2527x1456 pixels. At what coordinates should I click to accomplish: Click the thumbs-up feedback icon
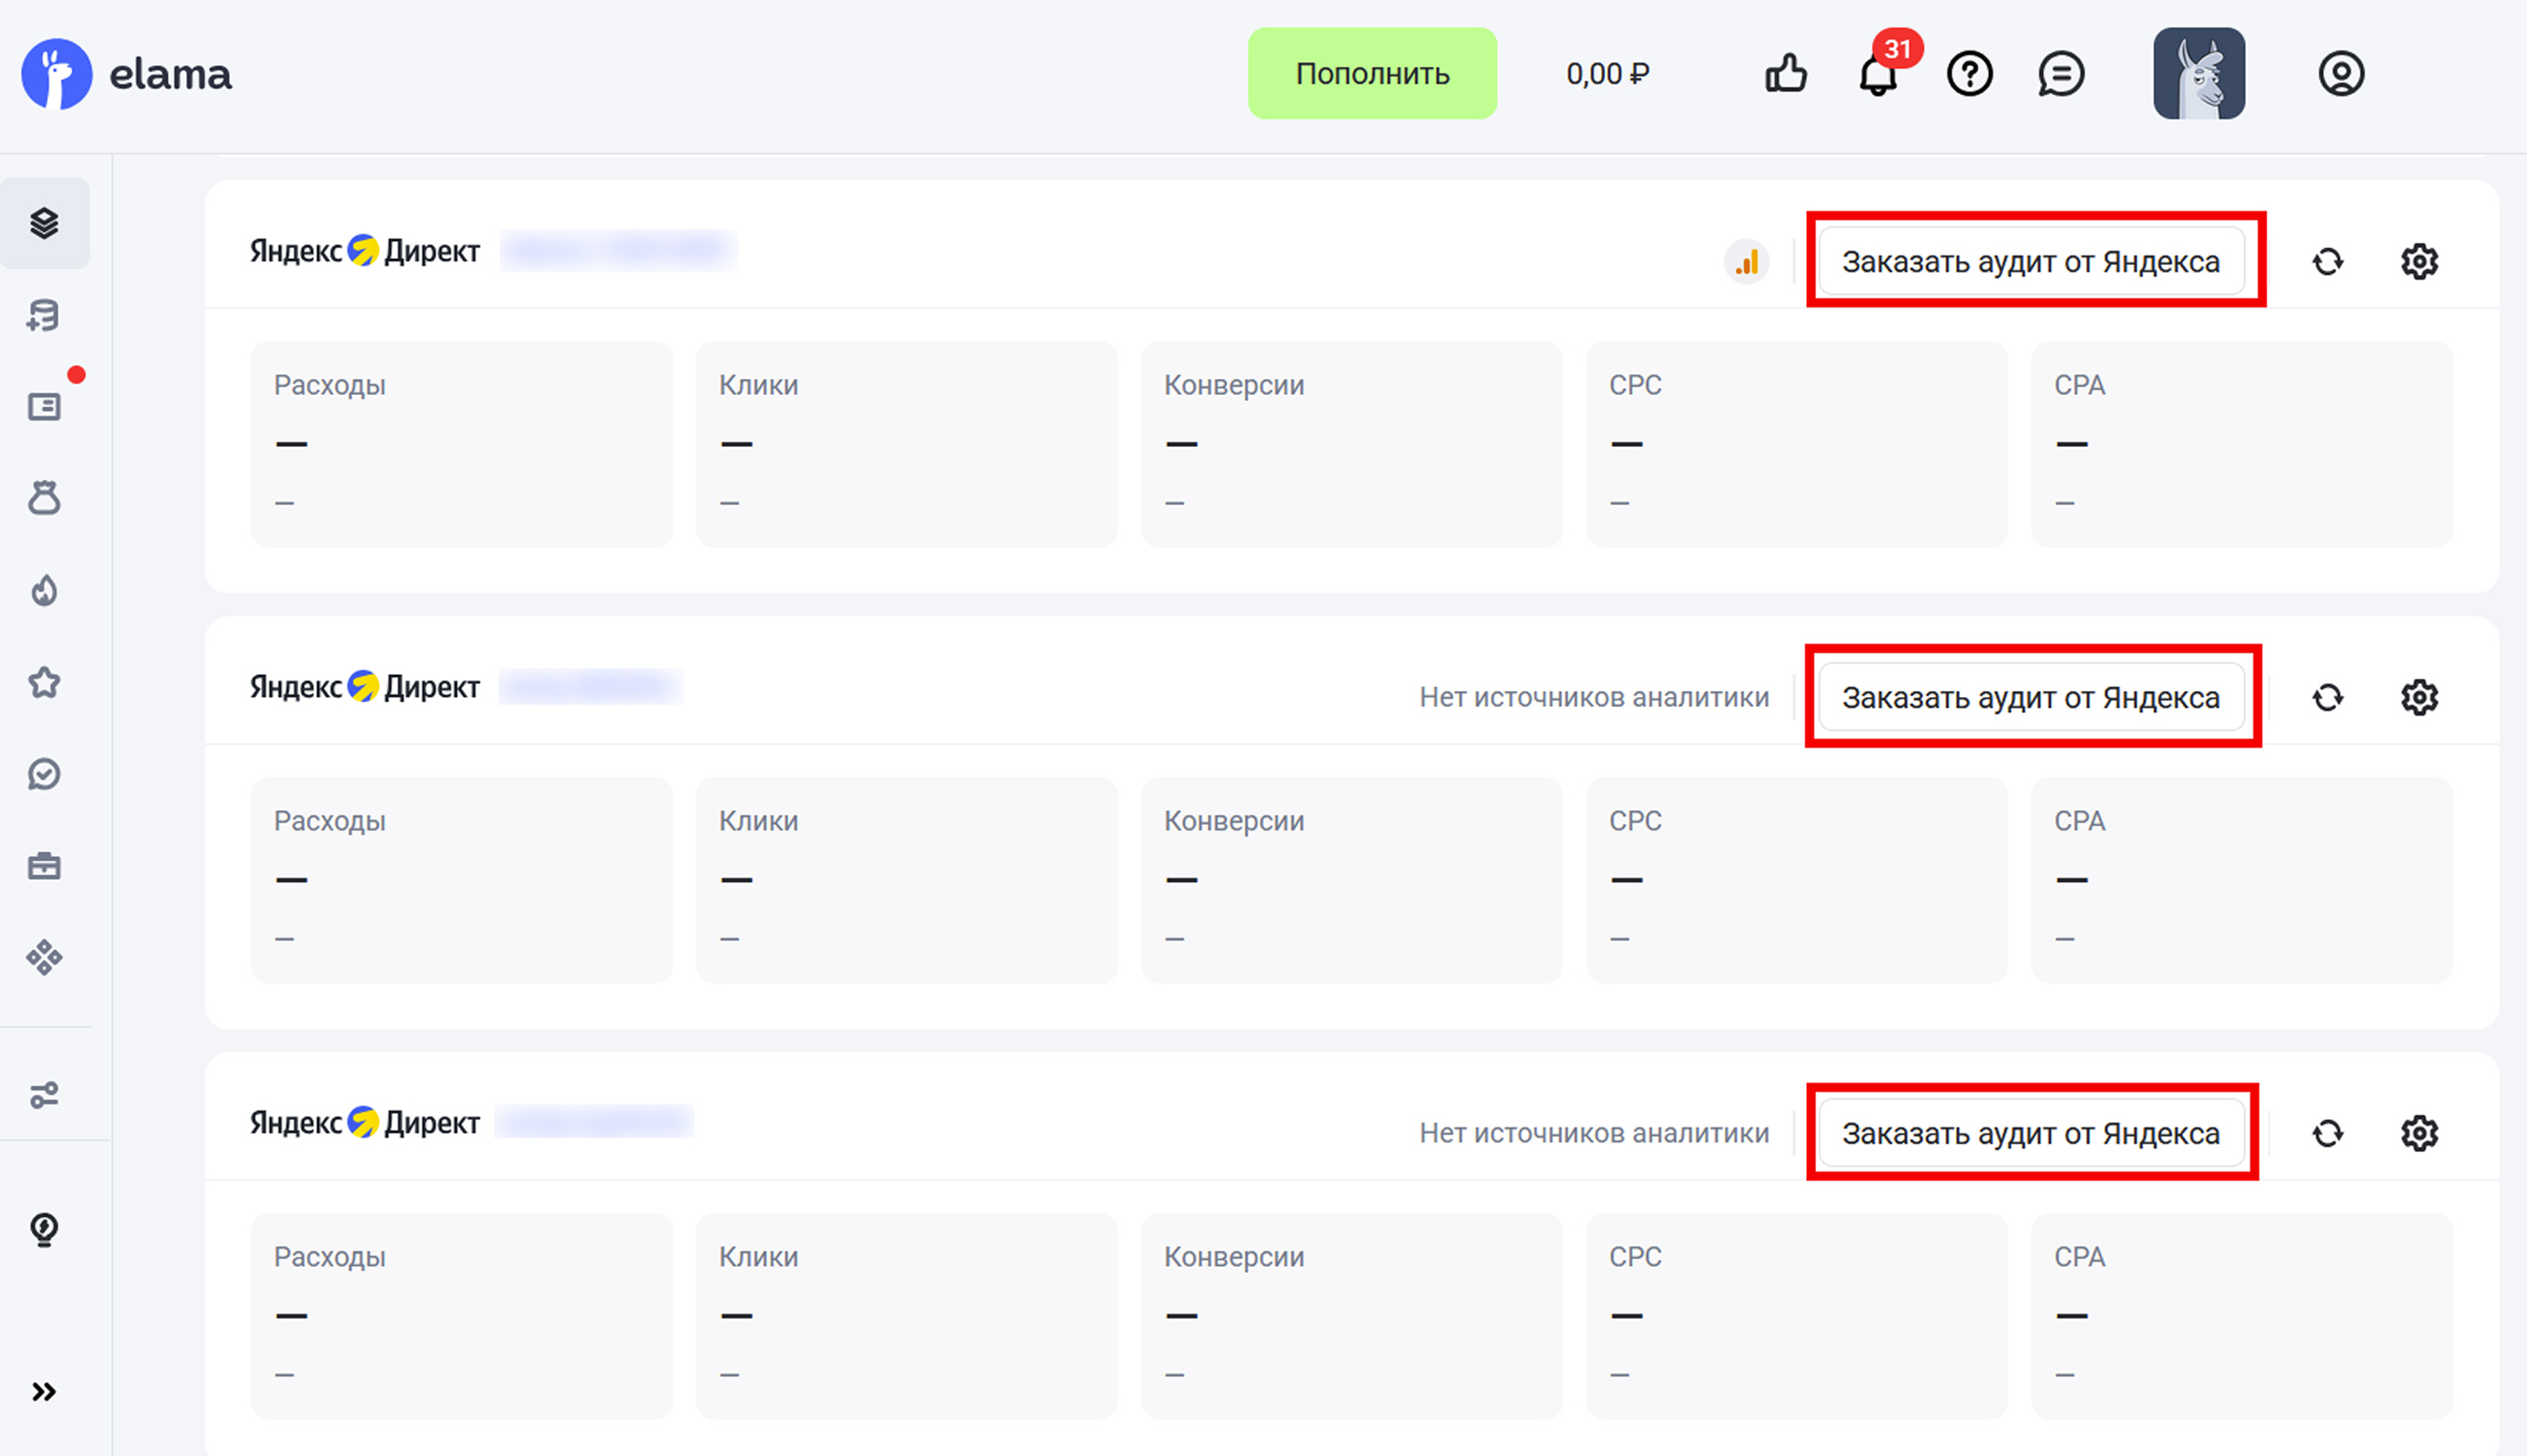(x=1786, y=74)
